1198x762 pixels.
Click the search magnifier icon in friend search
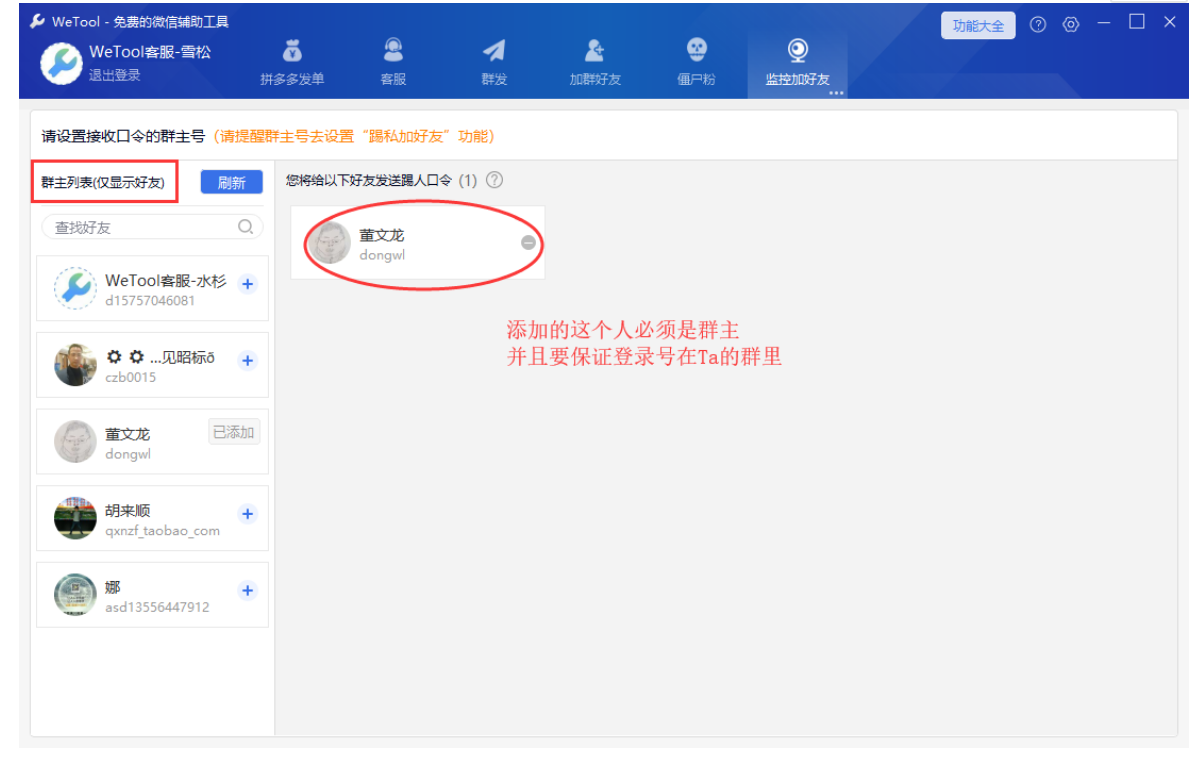point(245,227)
